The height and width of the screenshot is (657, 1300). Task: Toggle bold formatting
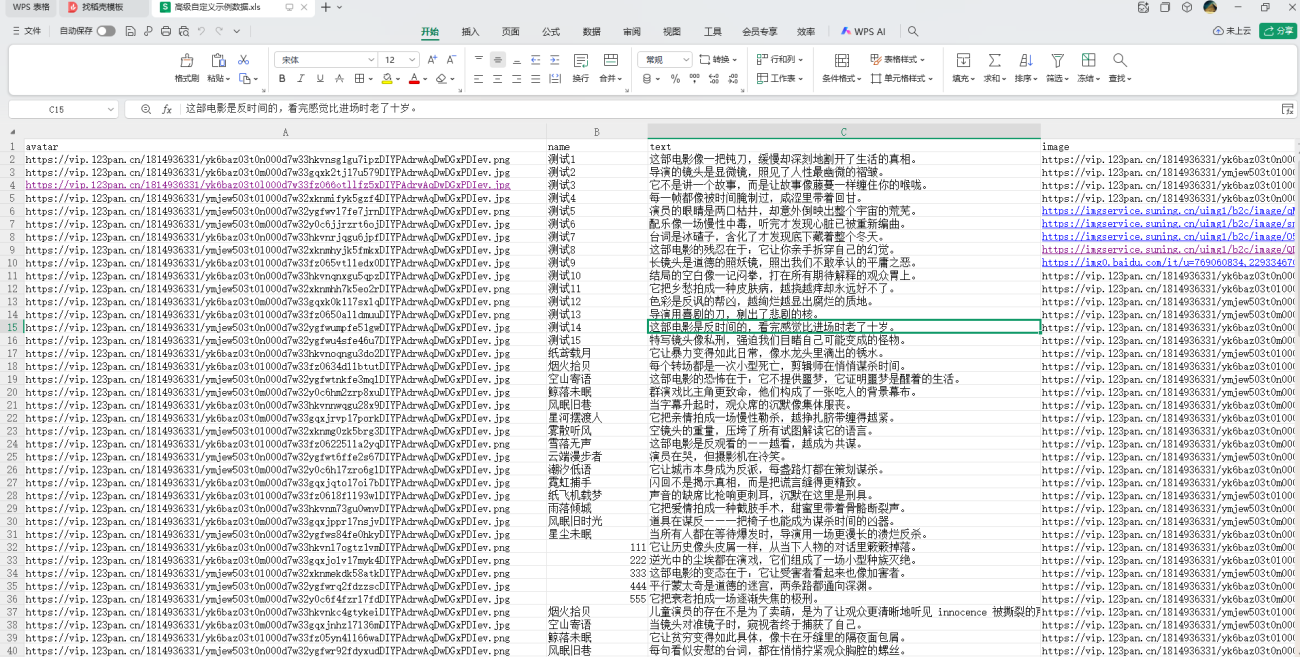[282, 78]
